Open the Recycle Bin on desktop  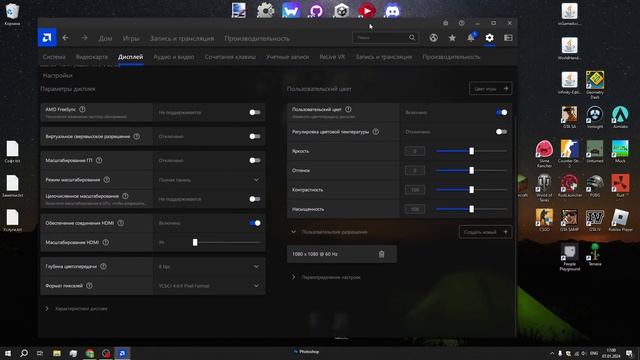tap(12, 14)
